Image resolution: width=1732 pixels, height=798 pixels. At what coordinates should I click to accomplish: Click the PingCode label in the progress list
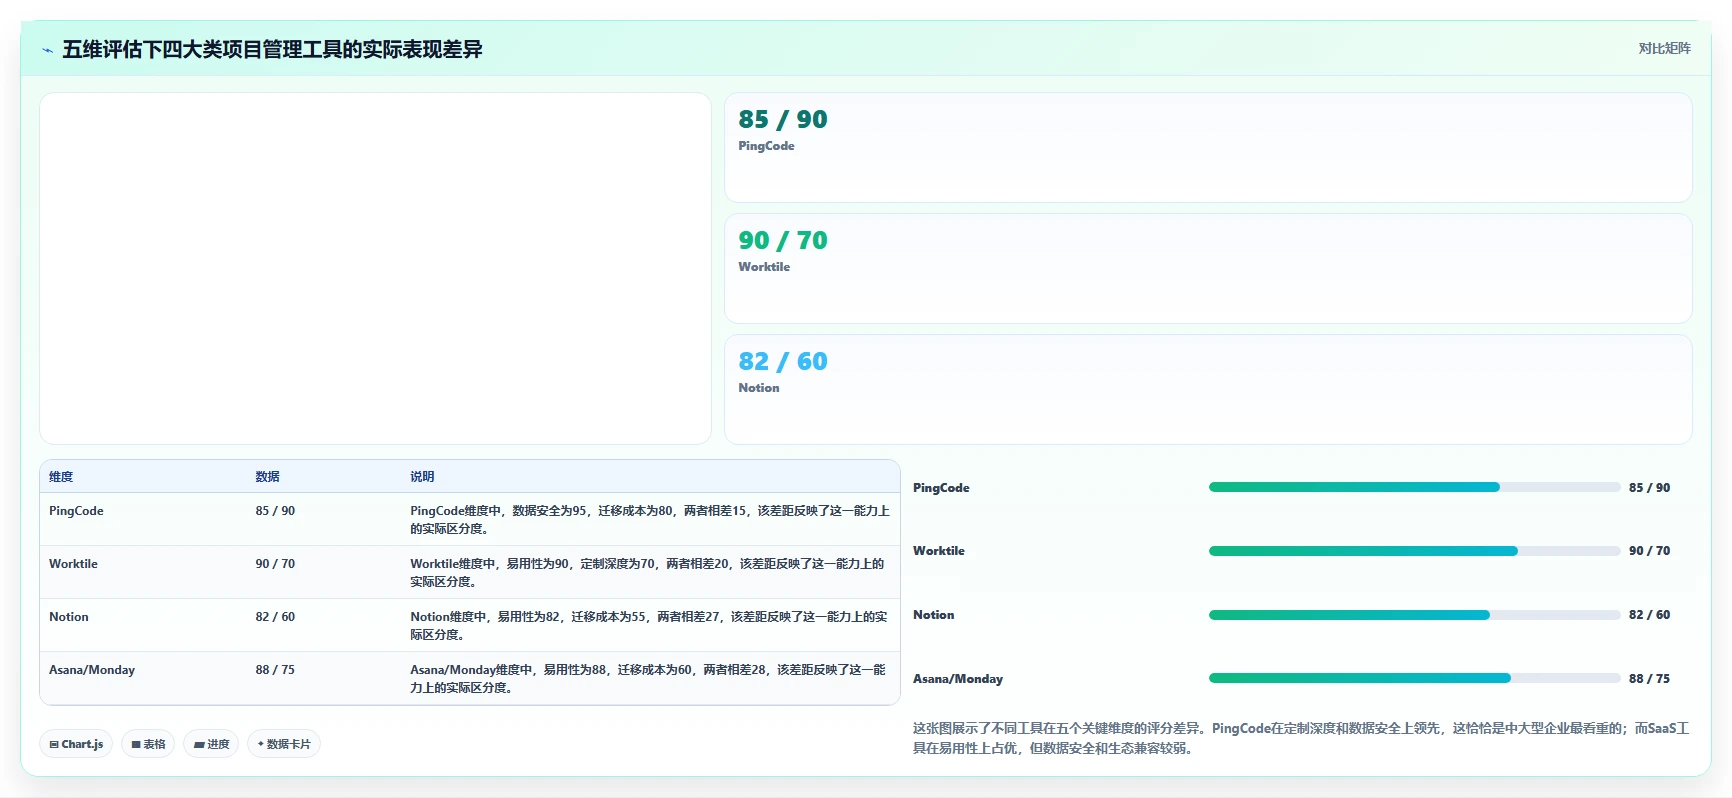pyautogui.click(x=941, y=488)
